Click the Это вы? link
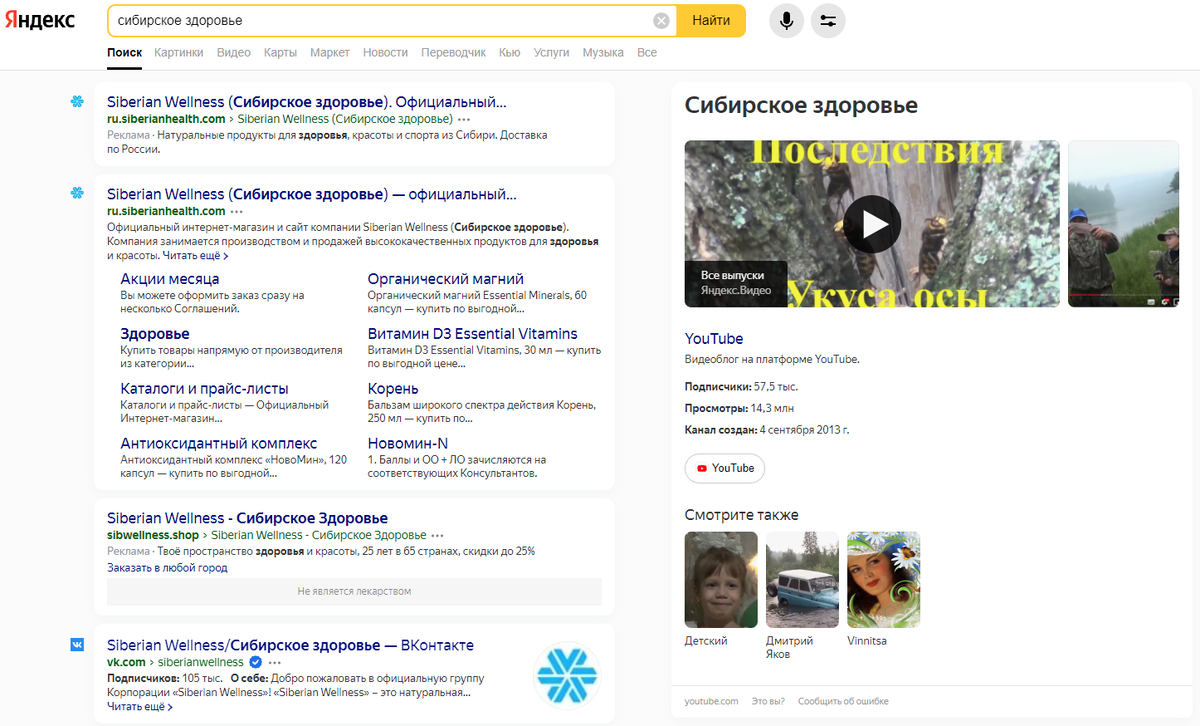 pos(768,701)
